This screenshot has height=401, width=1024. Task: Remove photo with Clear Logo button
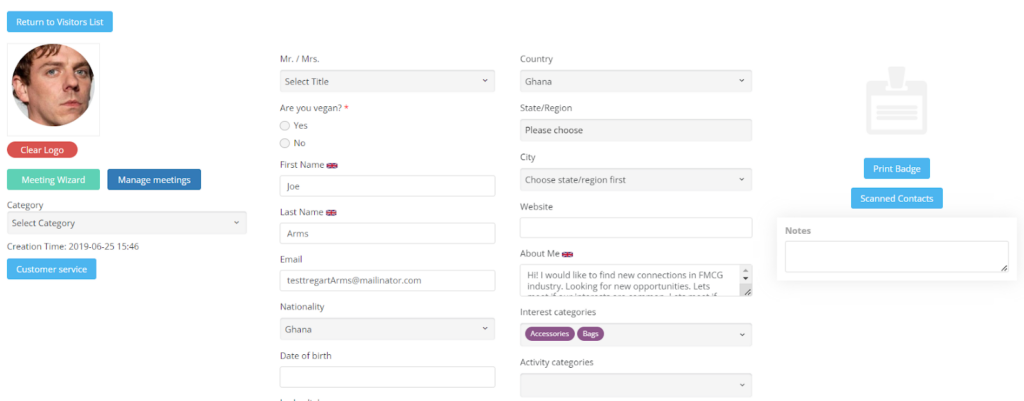click(x=42, y=150)
